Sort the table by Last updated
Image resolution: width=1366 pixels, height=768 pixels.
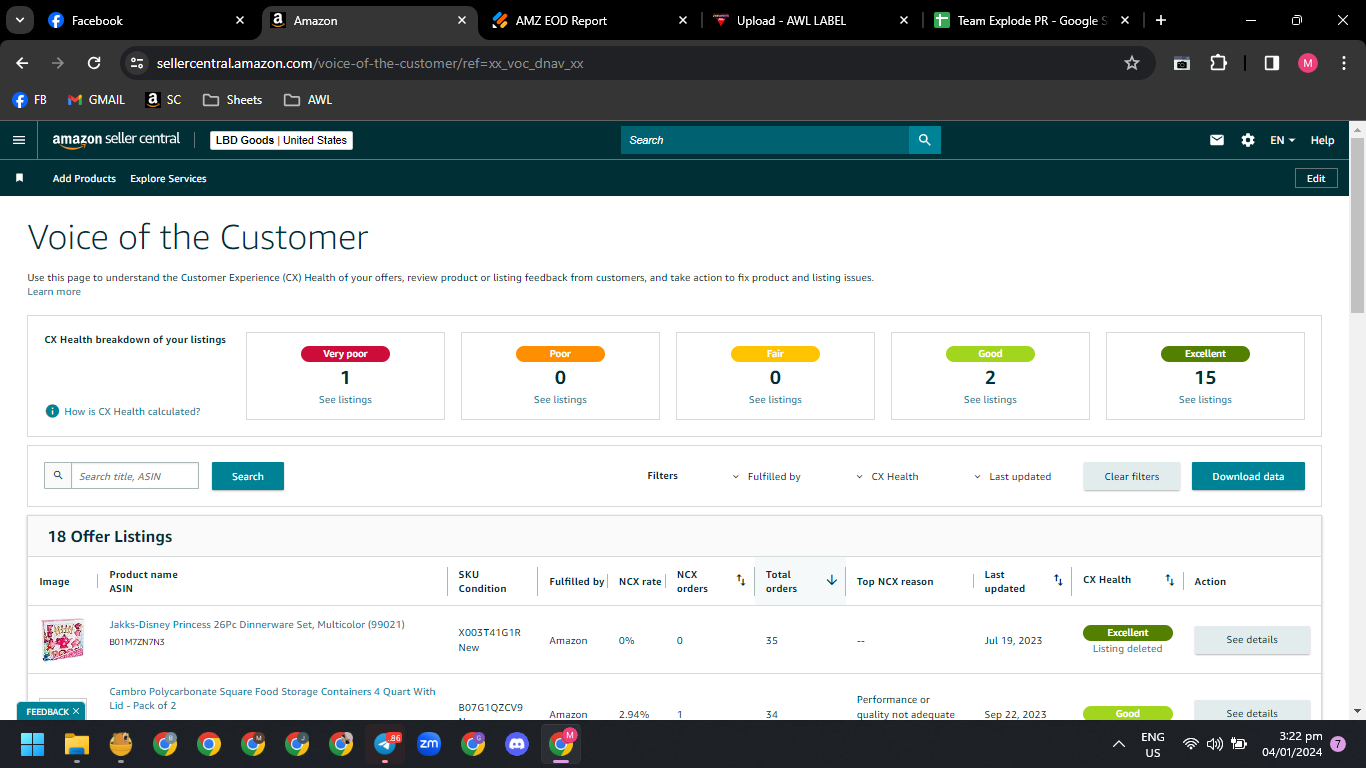pos(1058,580)
